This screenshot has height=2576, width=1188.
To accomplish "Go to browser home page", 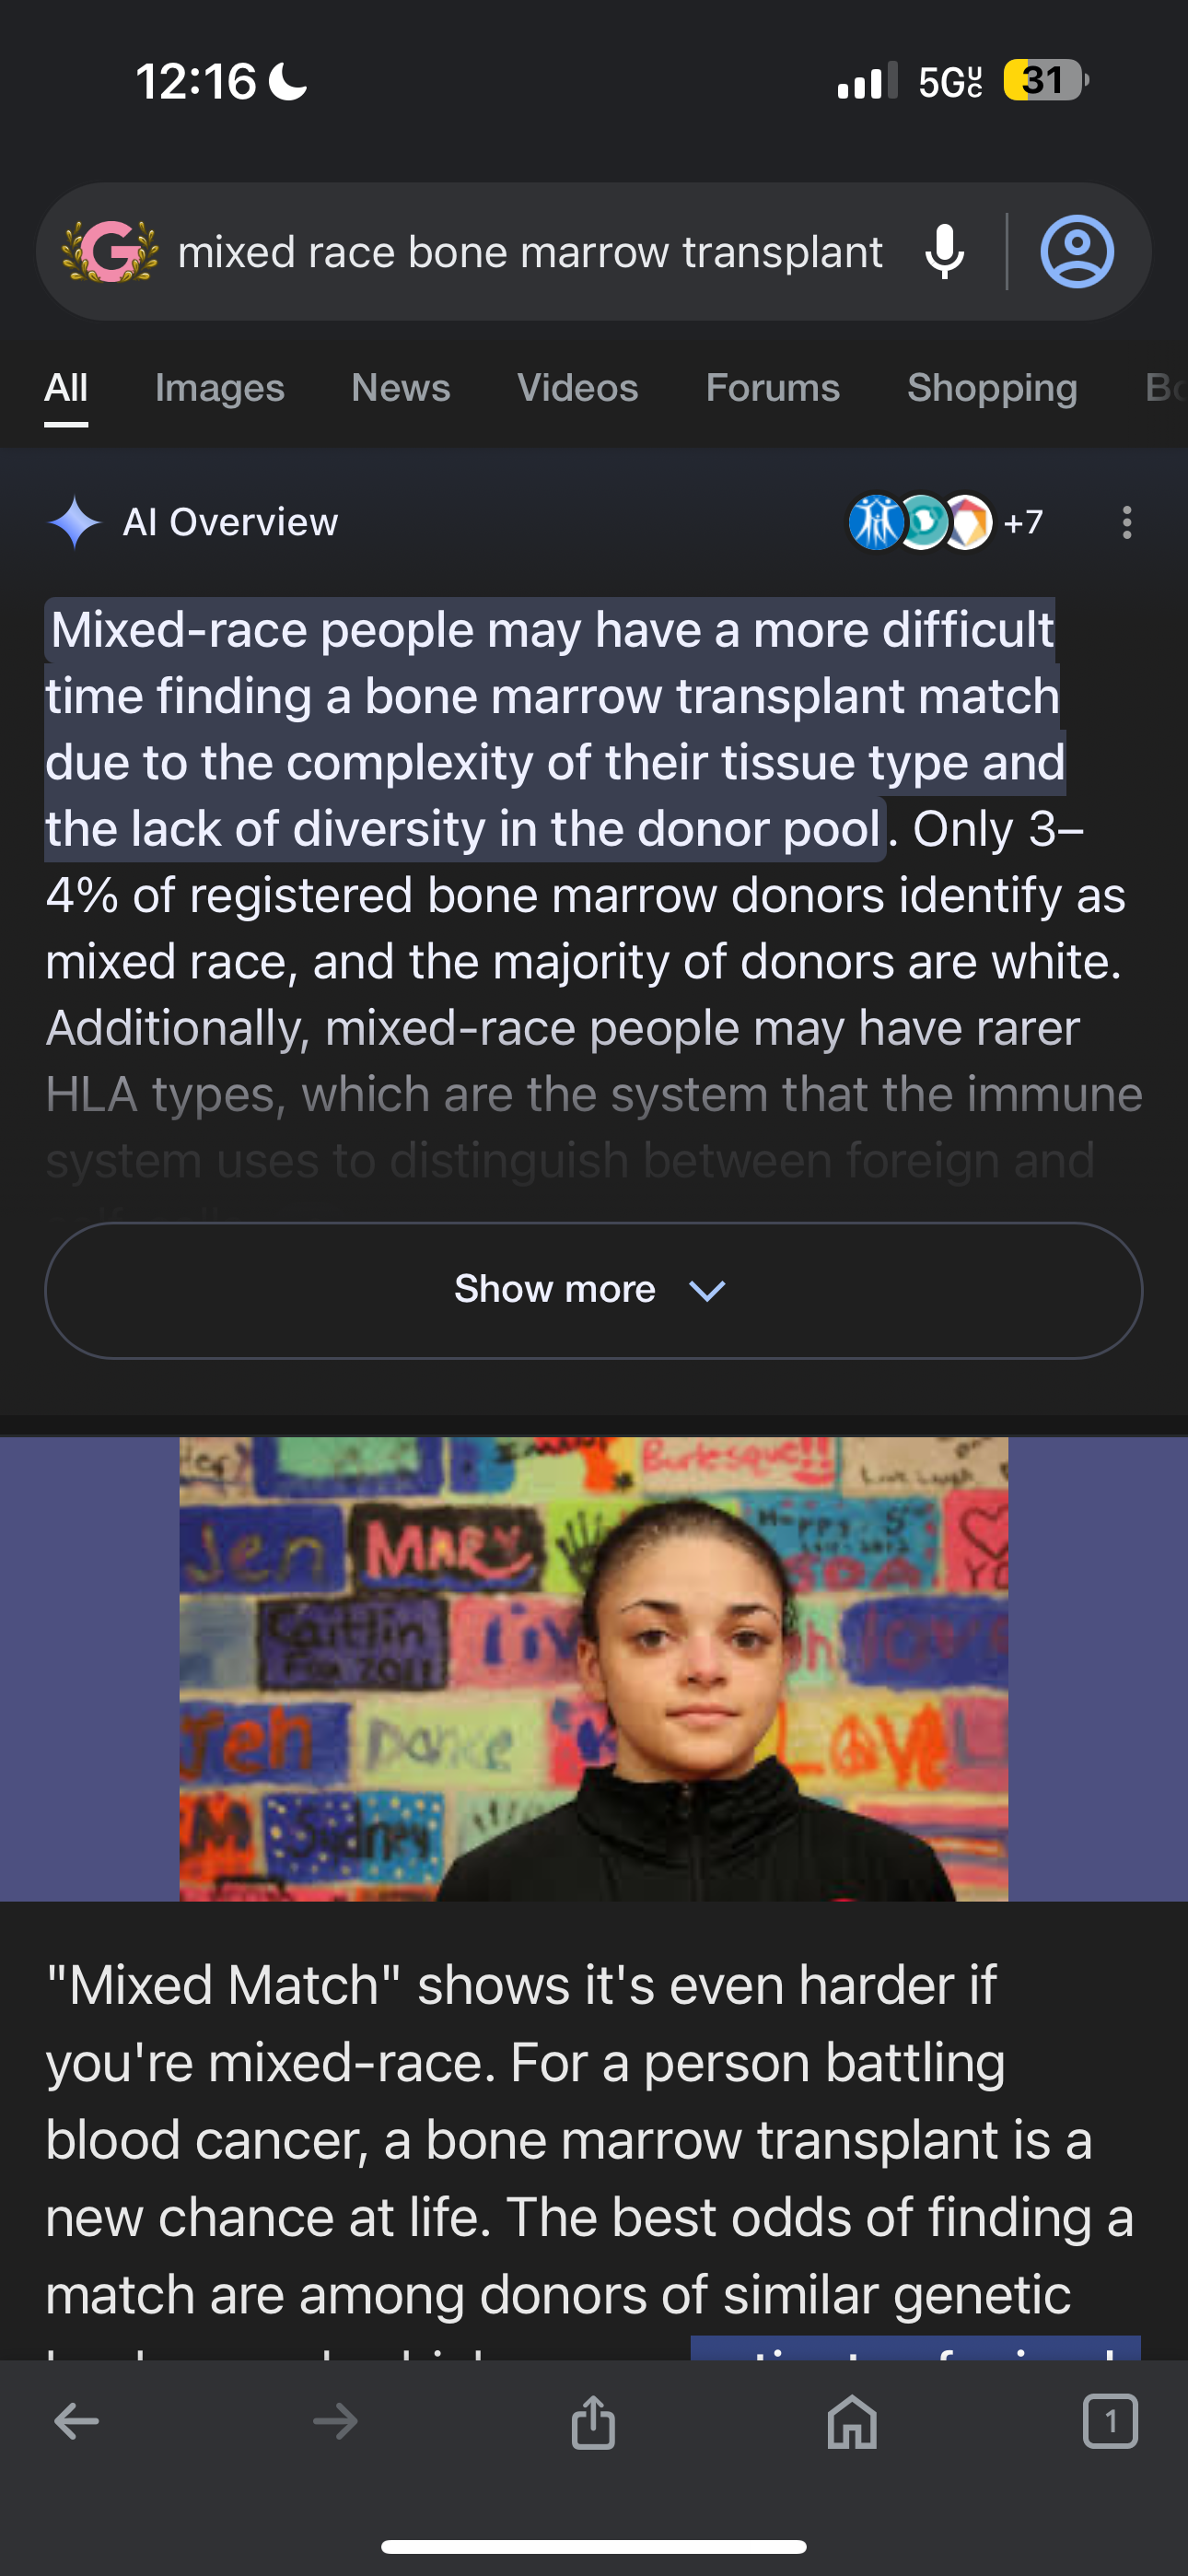I will (x=852, y=2421).
